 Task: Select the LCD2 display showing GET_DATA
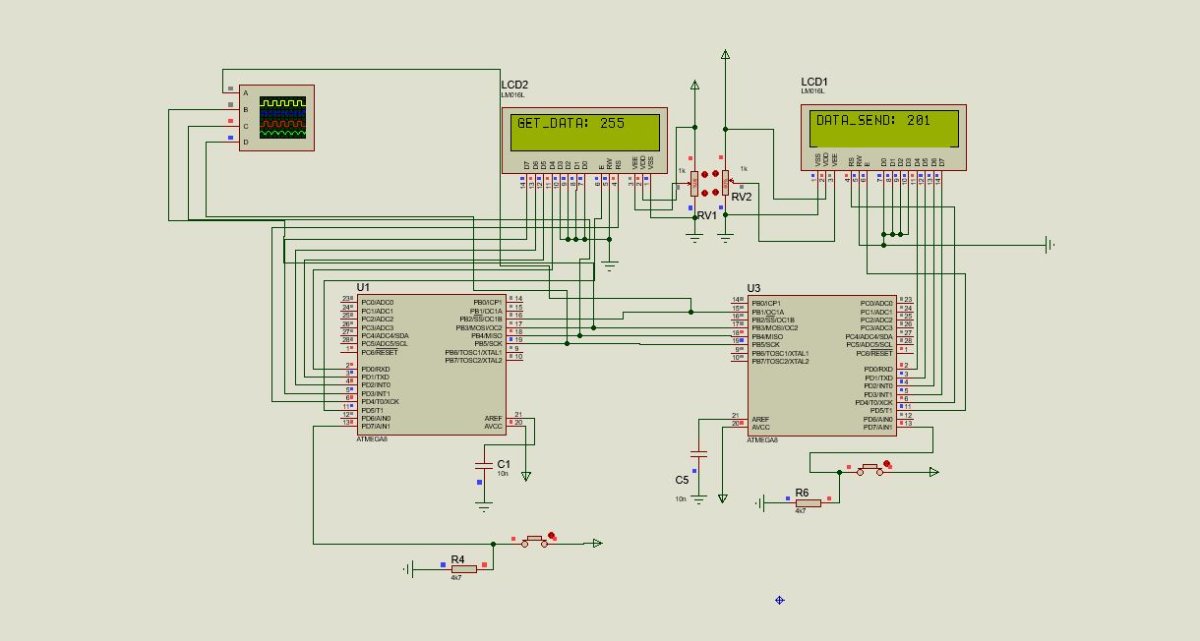click(586, 139)
